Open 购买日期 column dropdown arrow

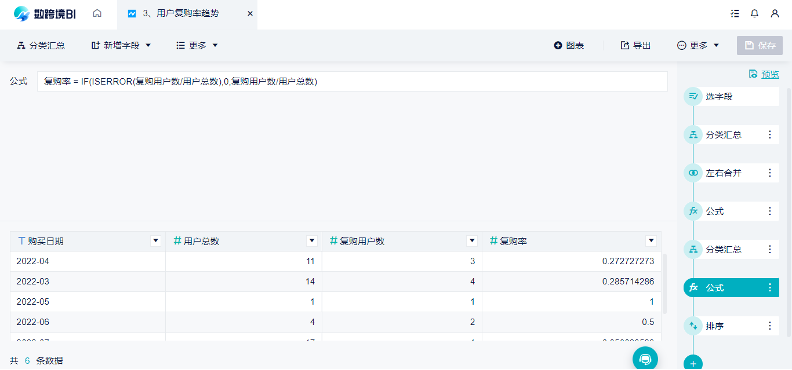[156, 241]
